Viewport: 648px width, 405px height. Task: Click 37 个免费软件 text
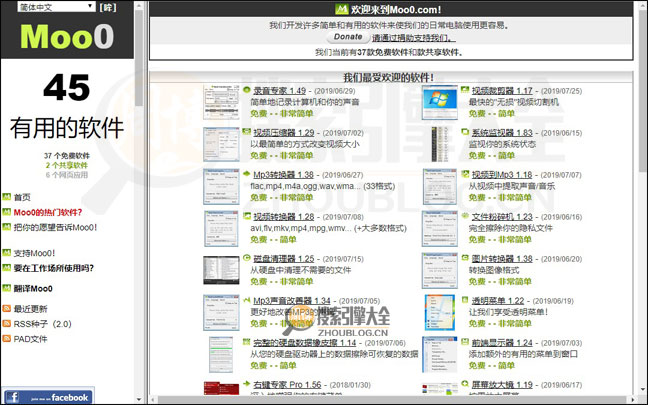pos(67,156)
